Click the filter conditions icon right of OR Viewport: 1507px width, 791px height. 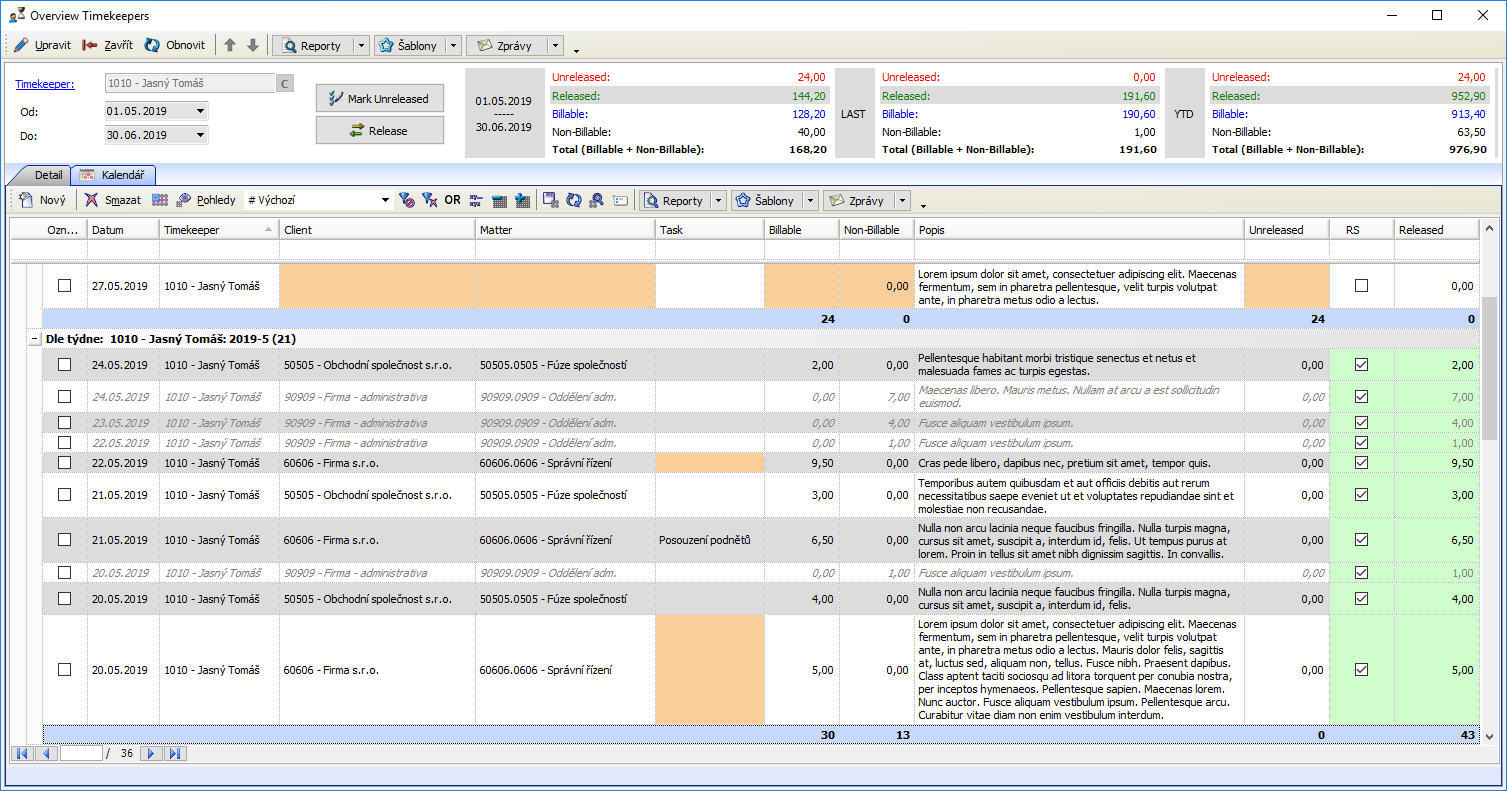tap(476, 200)
